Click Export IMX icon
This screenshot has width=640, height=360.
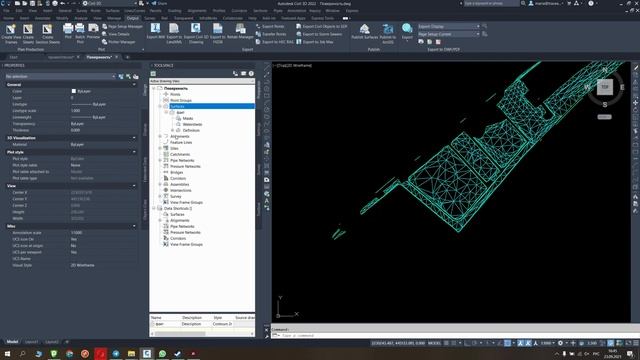click(156, 28)
